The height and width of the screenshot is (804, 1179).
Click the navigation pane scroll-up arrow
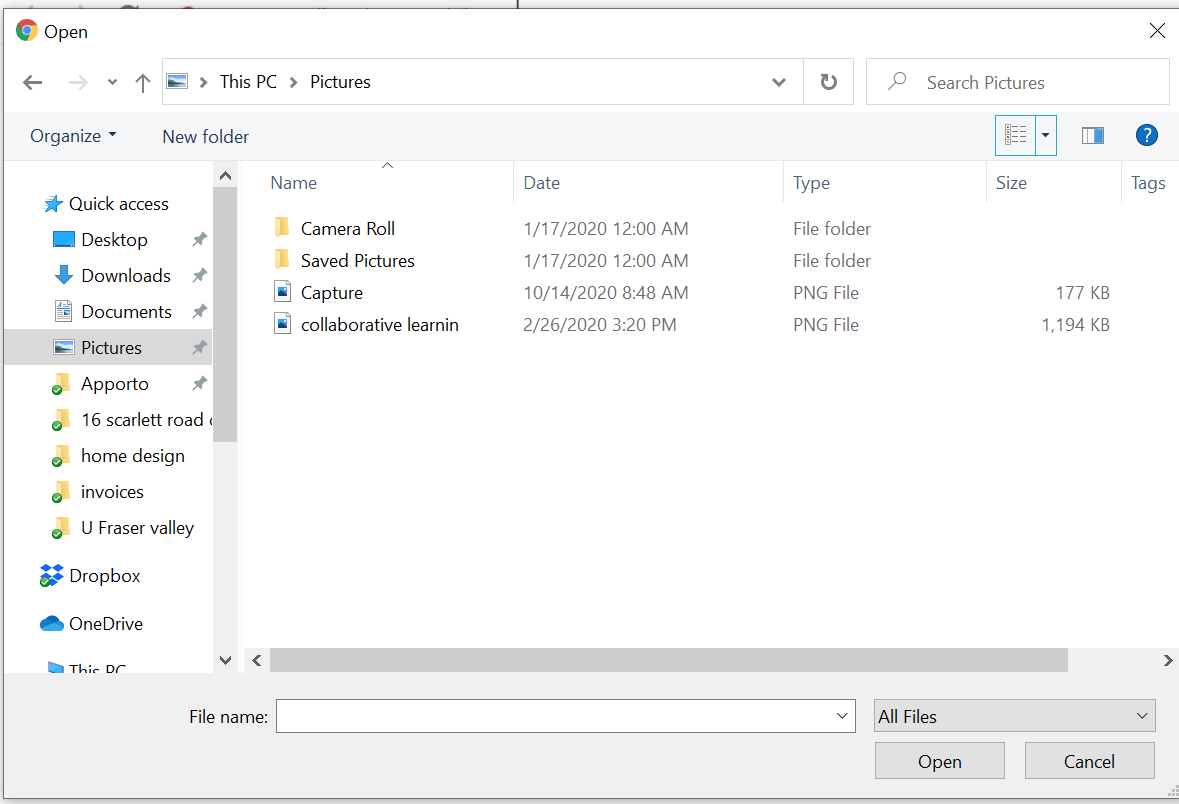tap(225, 176)
